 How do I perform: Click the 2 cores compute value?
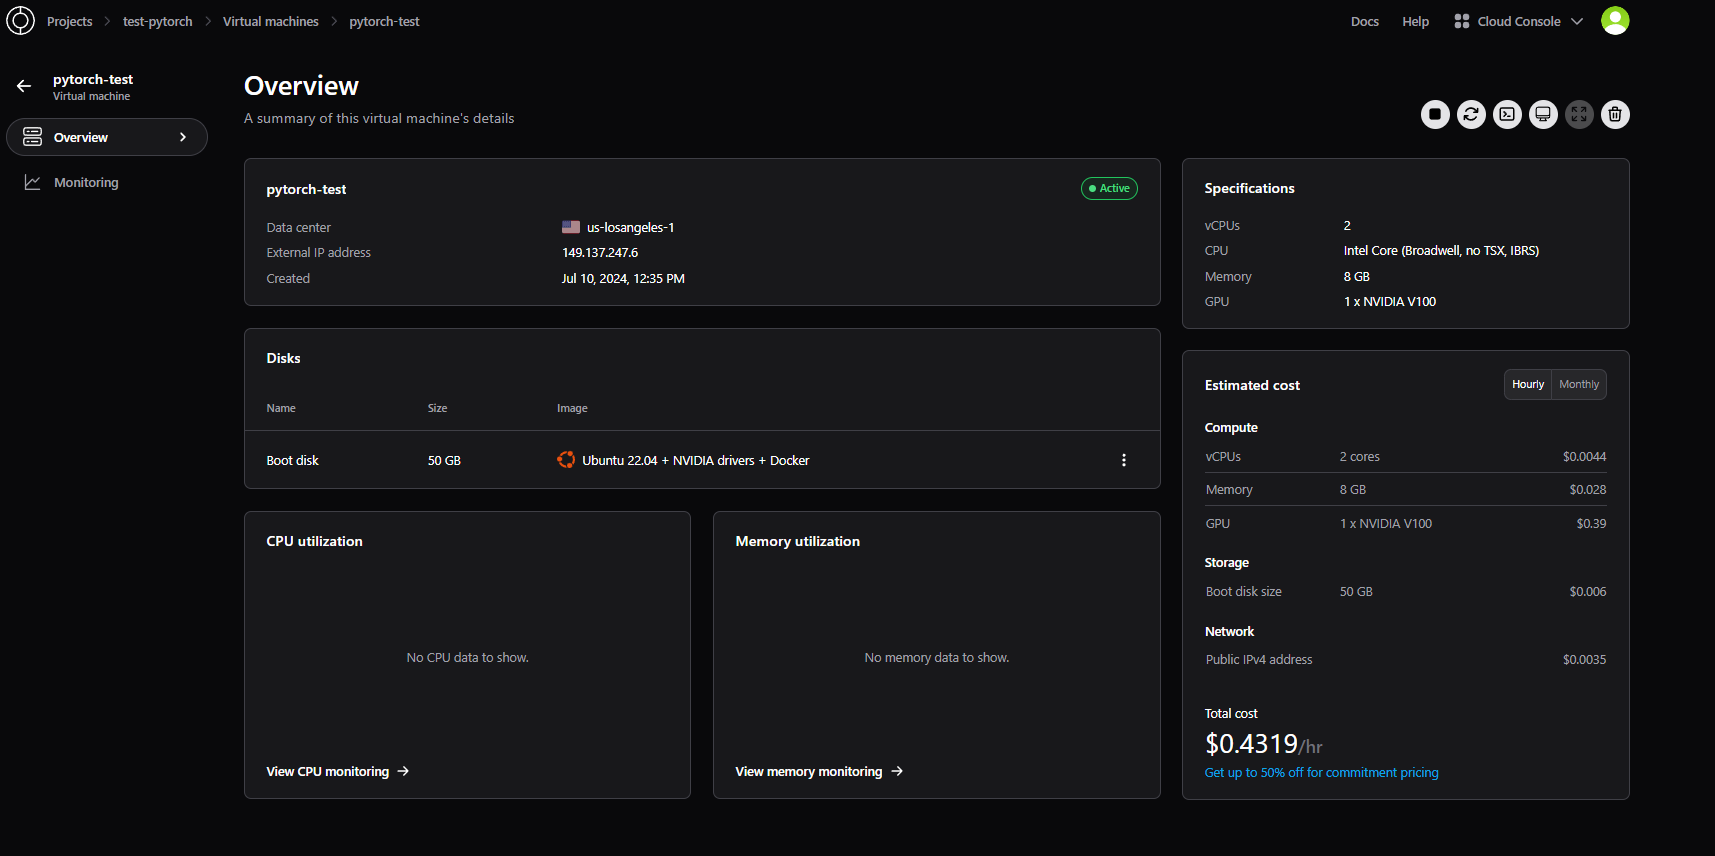pos(1360,456)
